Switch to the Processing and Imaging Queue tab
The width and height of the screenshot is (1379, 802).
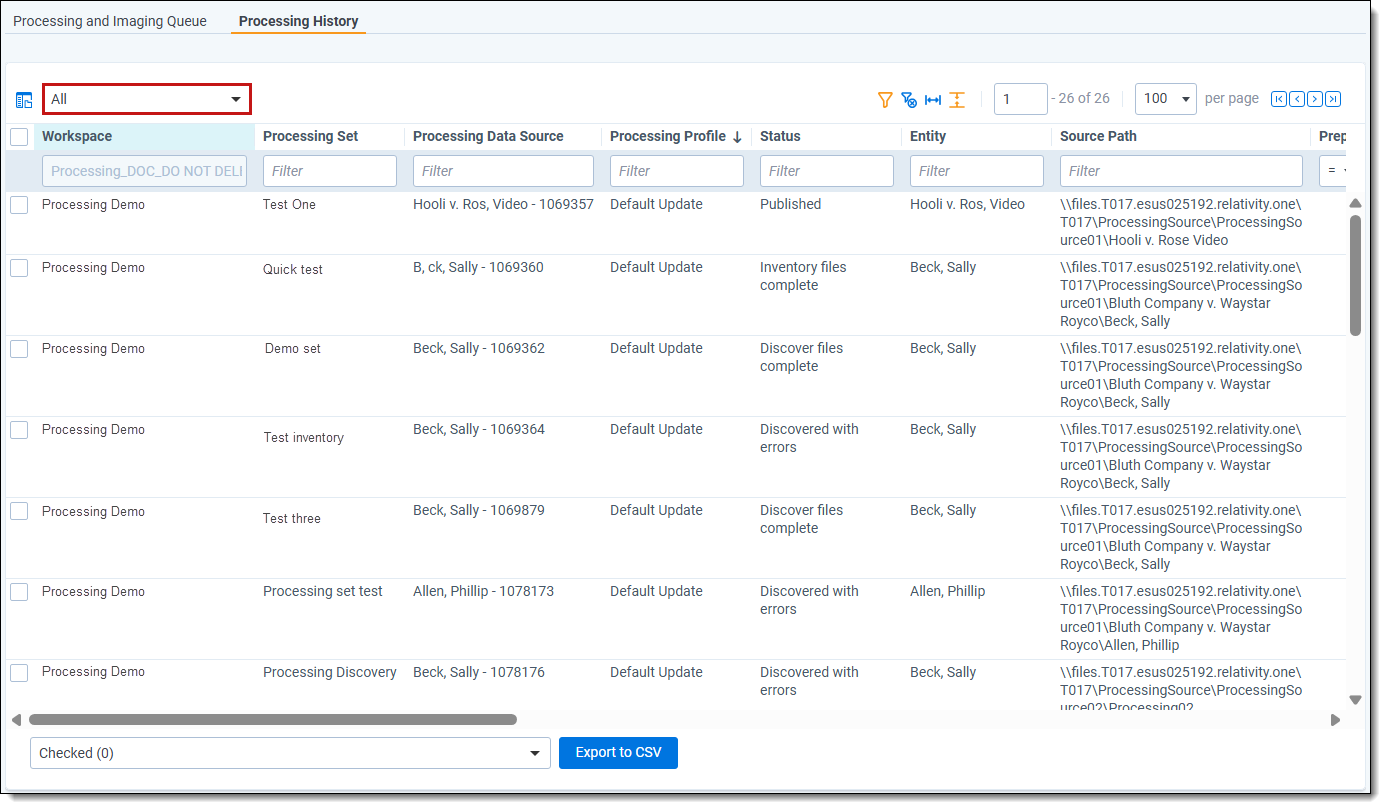click(110, 21)
